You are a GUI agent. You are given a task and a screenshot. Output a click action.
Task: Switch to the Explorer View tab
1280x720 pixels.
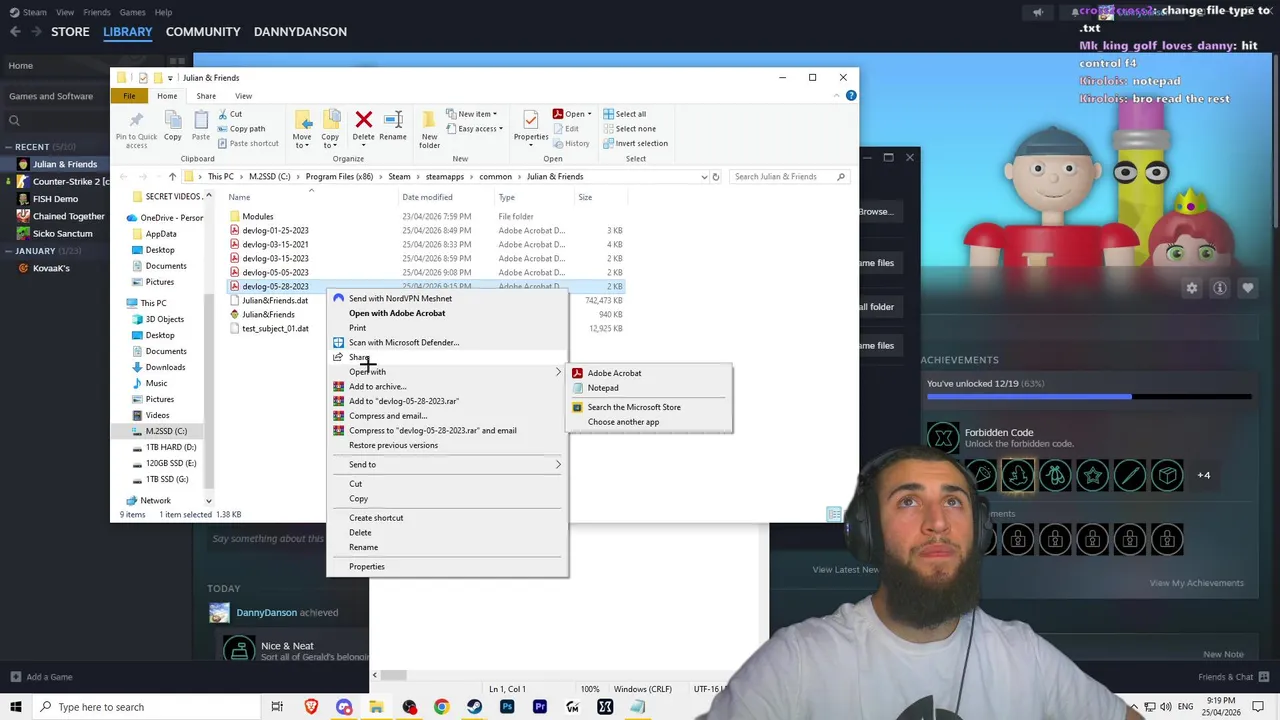[243, 96]
